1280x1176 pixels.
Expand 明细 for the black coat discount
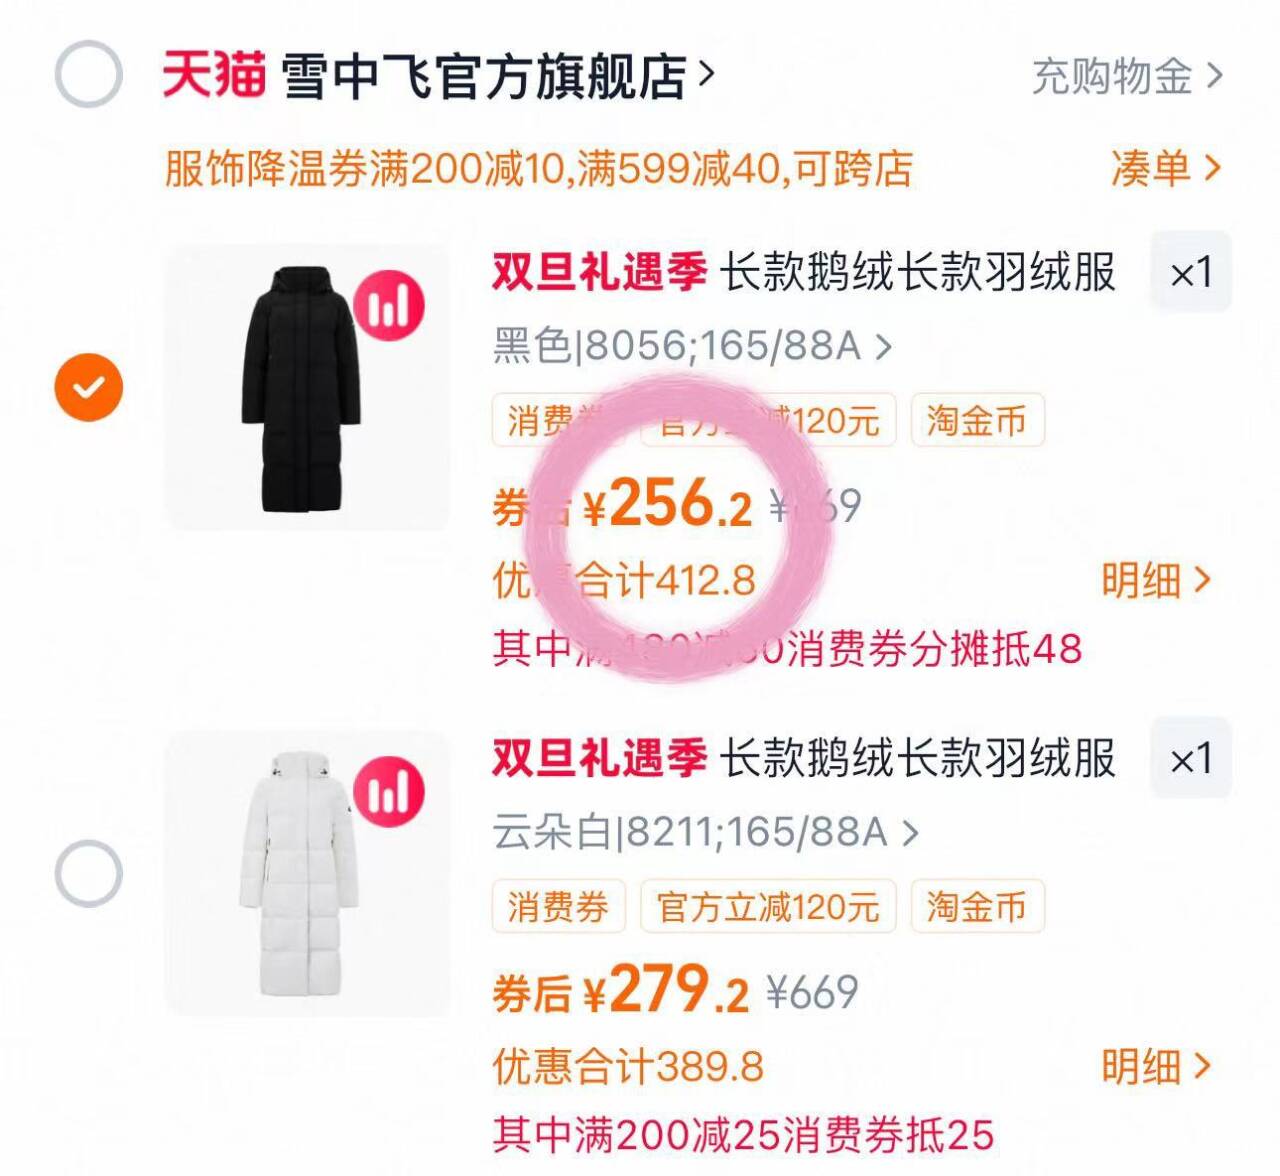(1156, 580)
